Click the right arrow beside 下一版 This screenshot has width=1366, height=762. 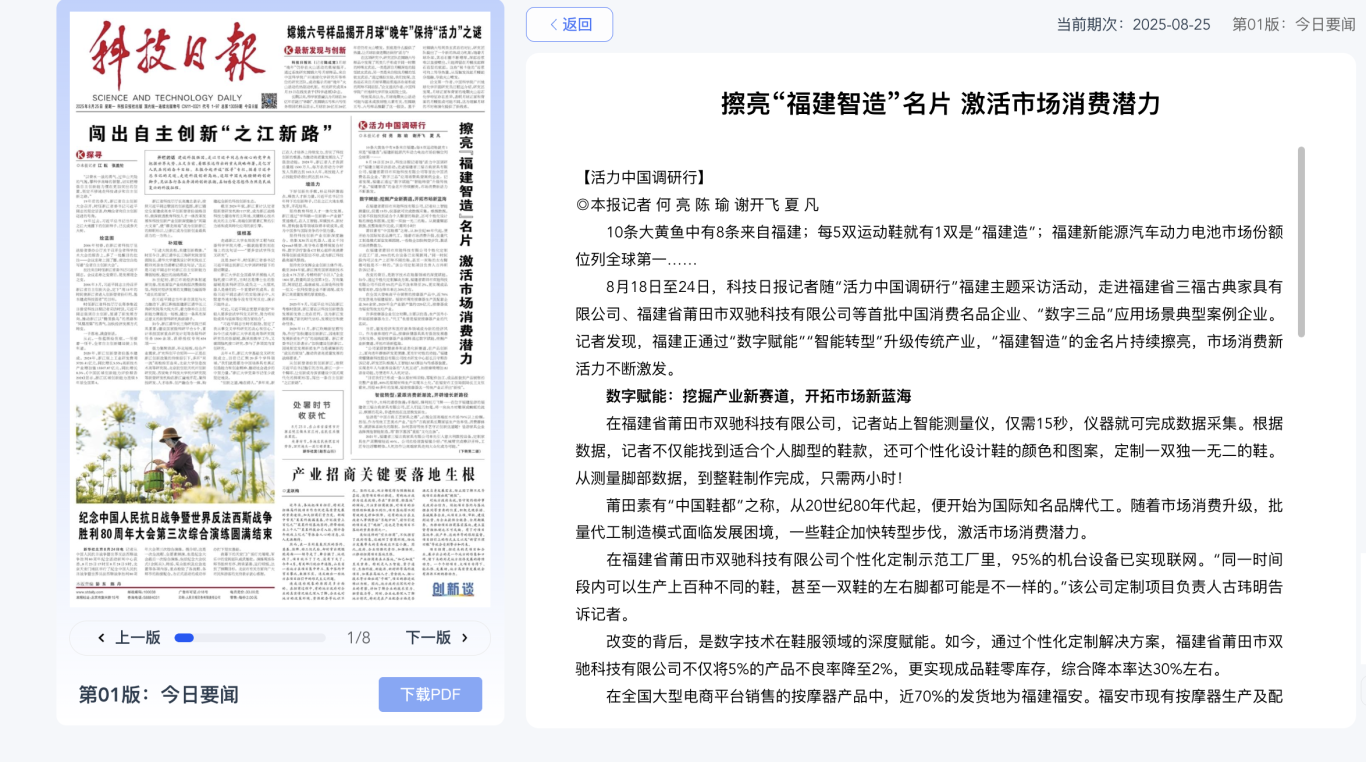[x=465, y=638]
